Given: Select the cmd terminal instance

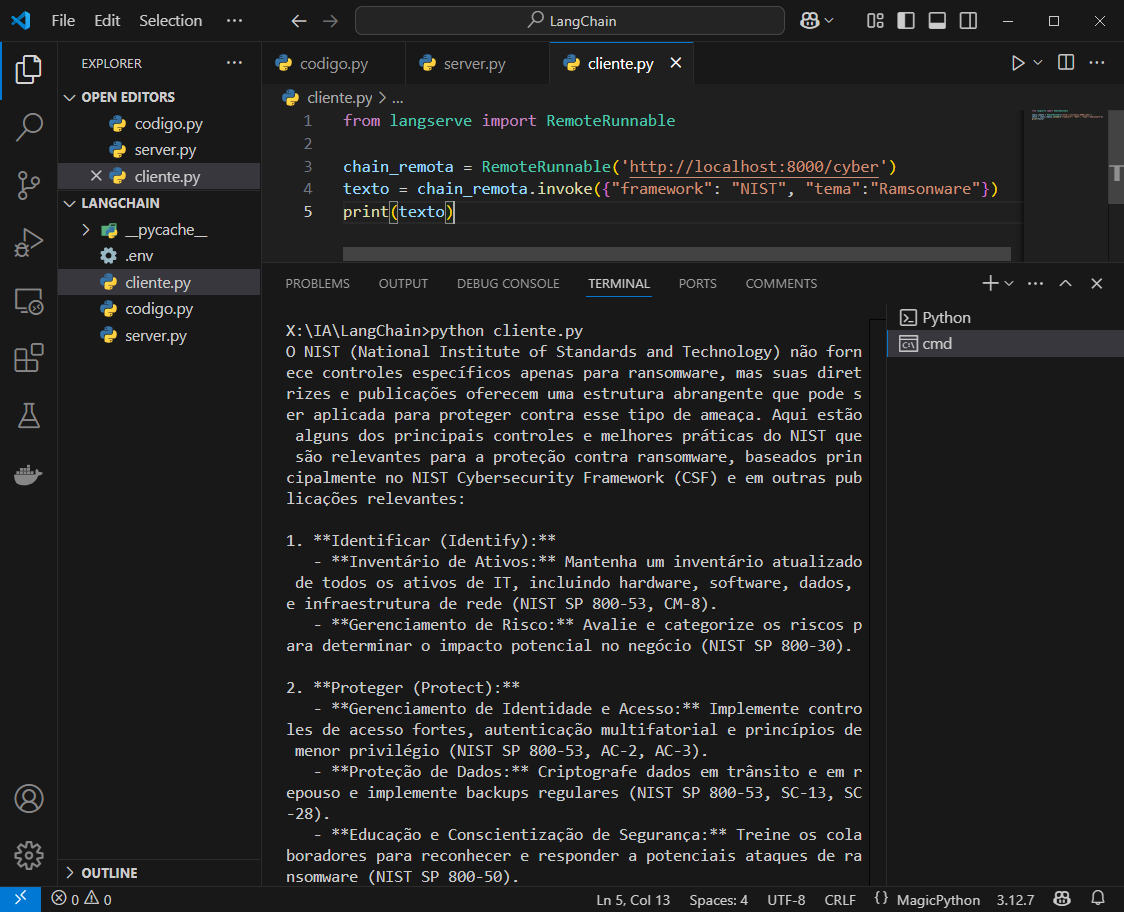Looking at the screenshot, I should click(1005, 343).
